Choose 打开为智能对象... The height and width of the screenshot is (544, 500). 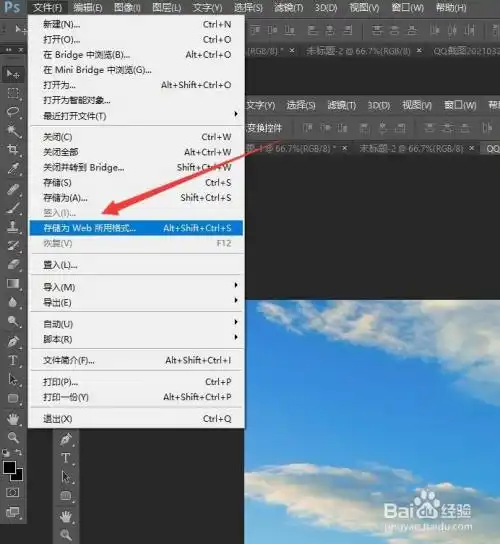[137, 100]
